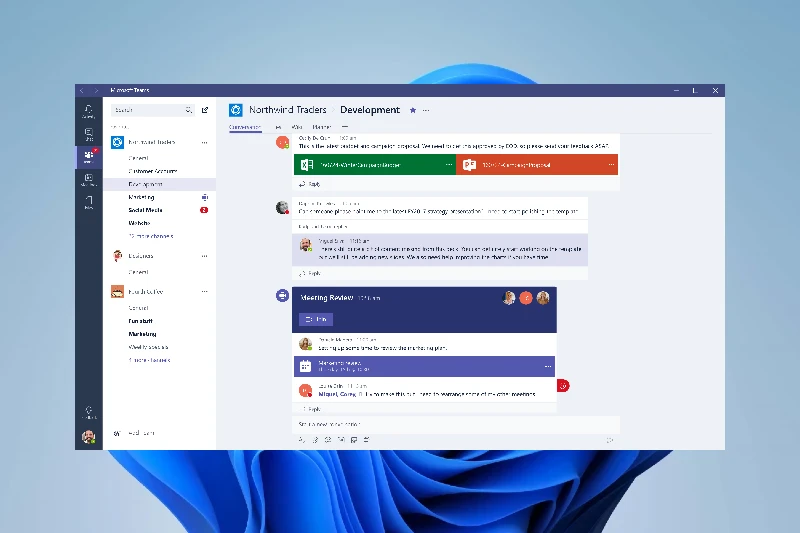Click the attach file paperclip icon
Image resolution: width=800 pixels, height=533 pixels.
tap(315, 440)
